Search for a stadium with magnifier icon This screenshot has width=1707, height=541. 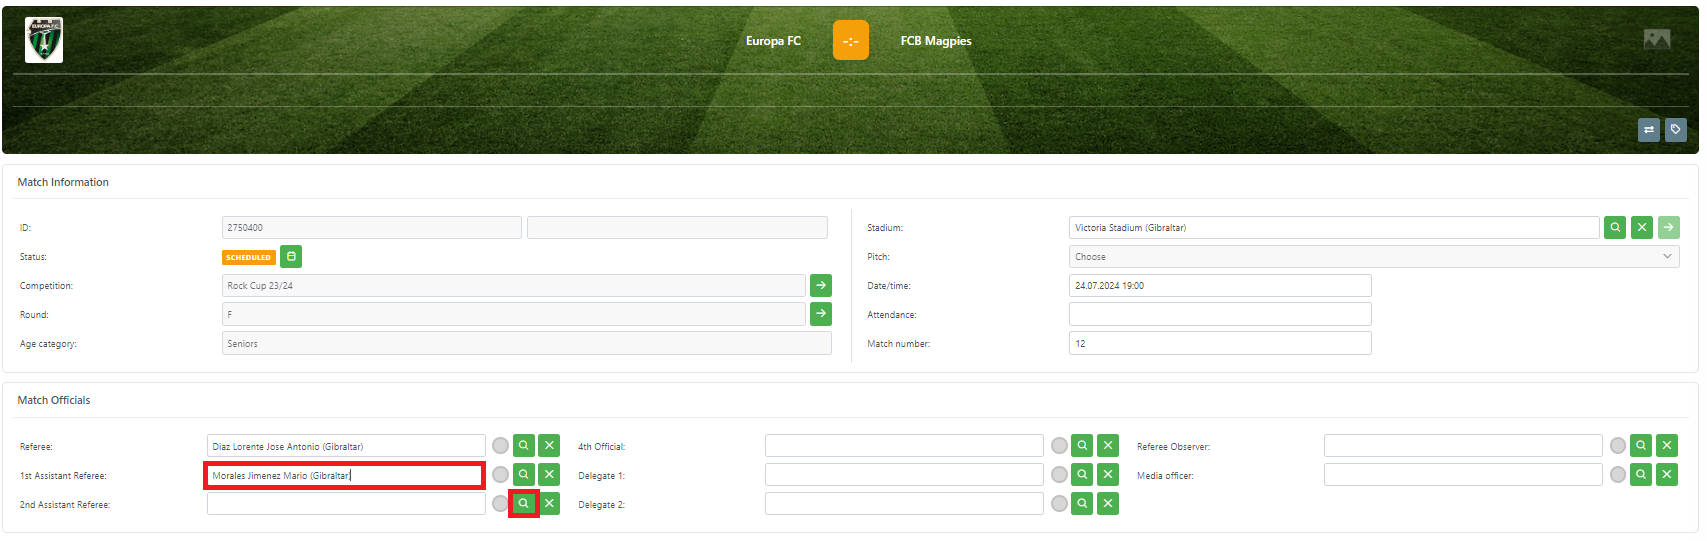click(x=1614, y=228)
